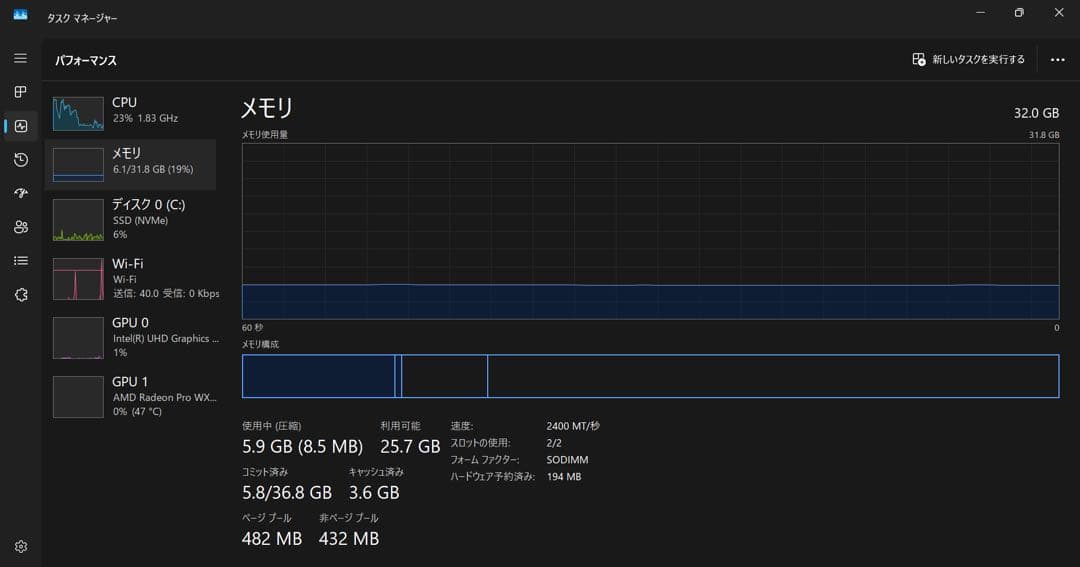Open the Processes page icon
Viewport: 1080px width, 567px height.
(20, 92)
